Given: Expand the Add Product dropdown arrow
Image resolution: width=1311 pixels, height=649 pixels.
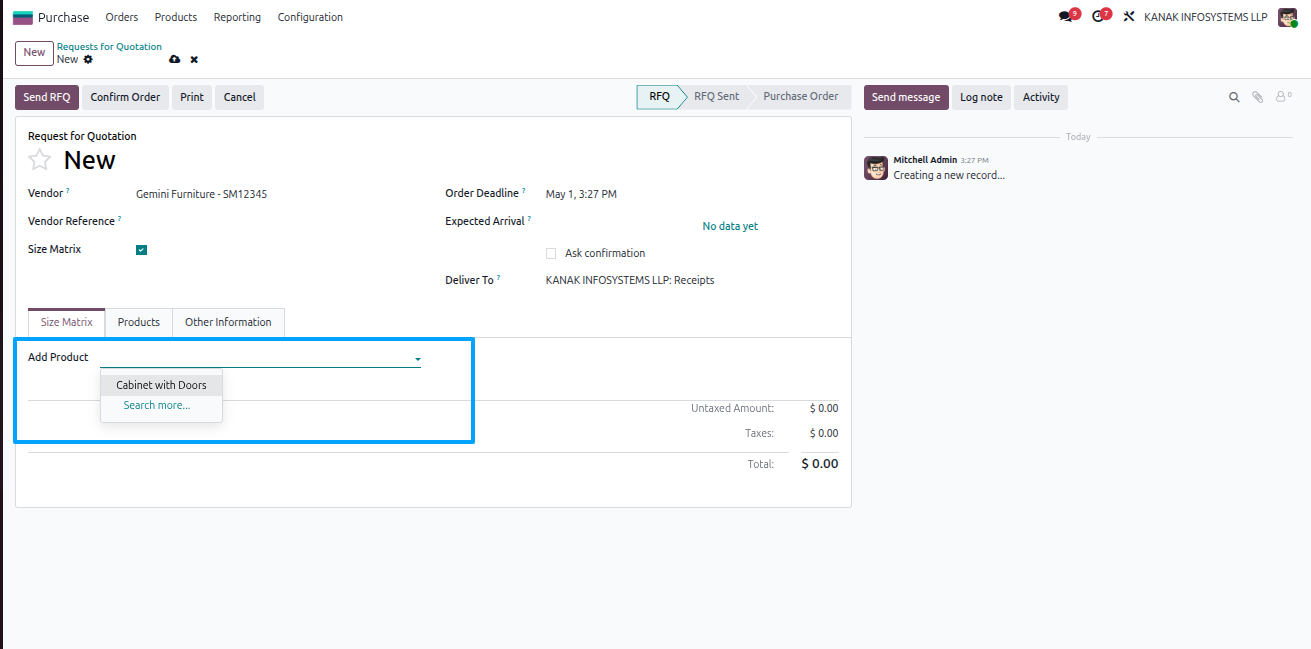Looking at the screenshot, I should tap(417, 358).
